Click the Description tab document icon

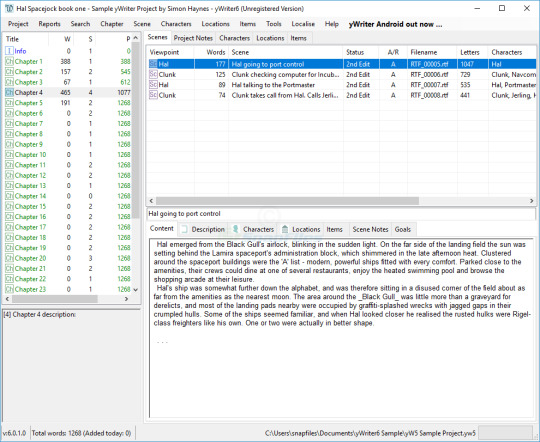click(x=185, y=229)
